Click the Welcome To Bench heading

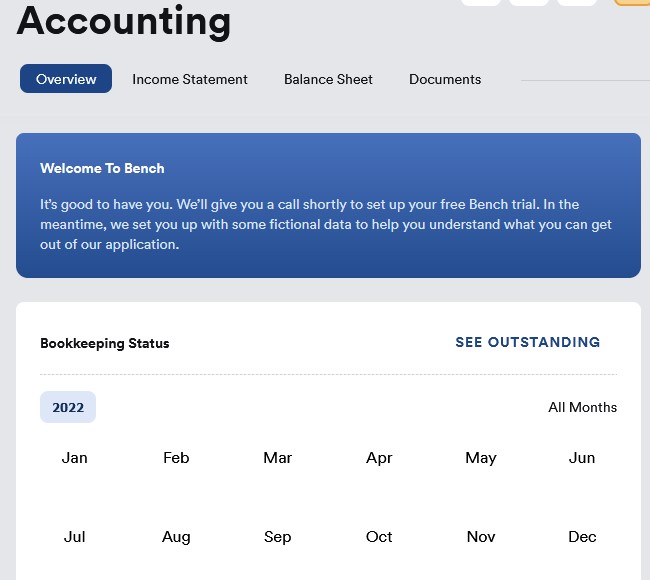[102, 168]
